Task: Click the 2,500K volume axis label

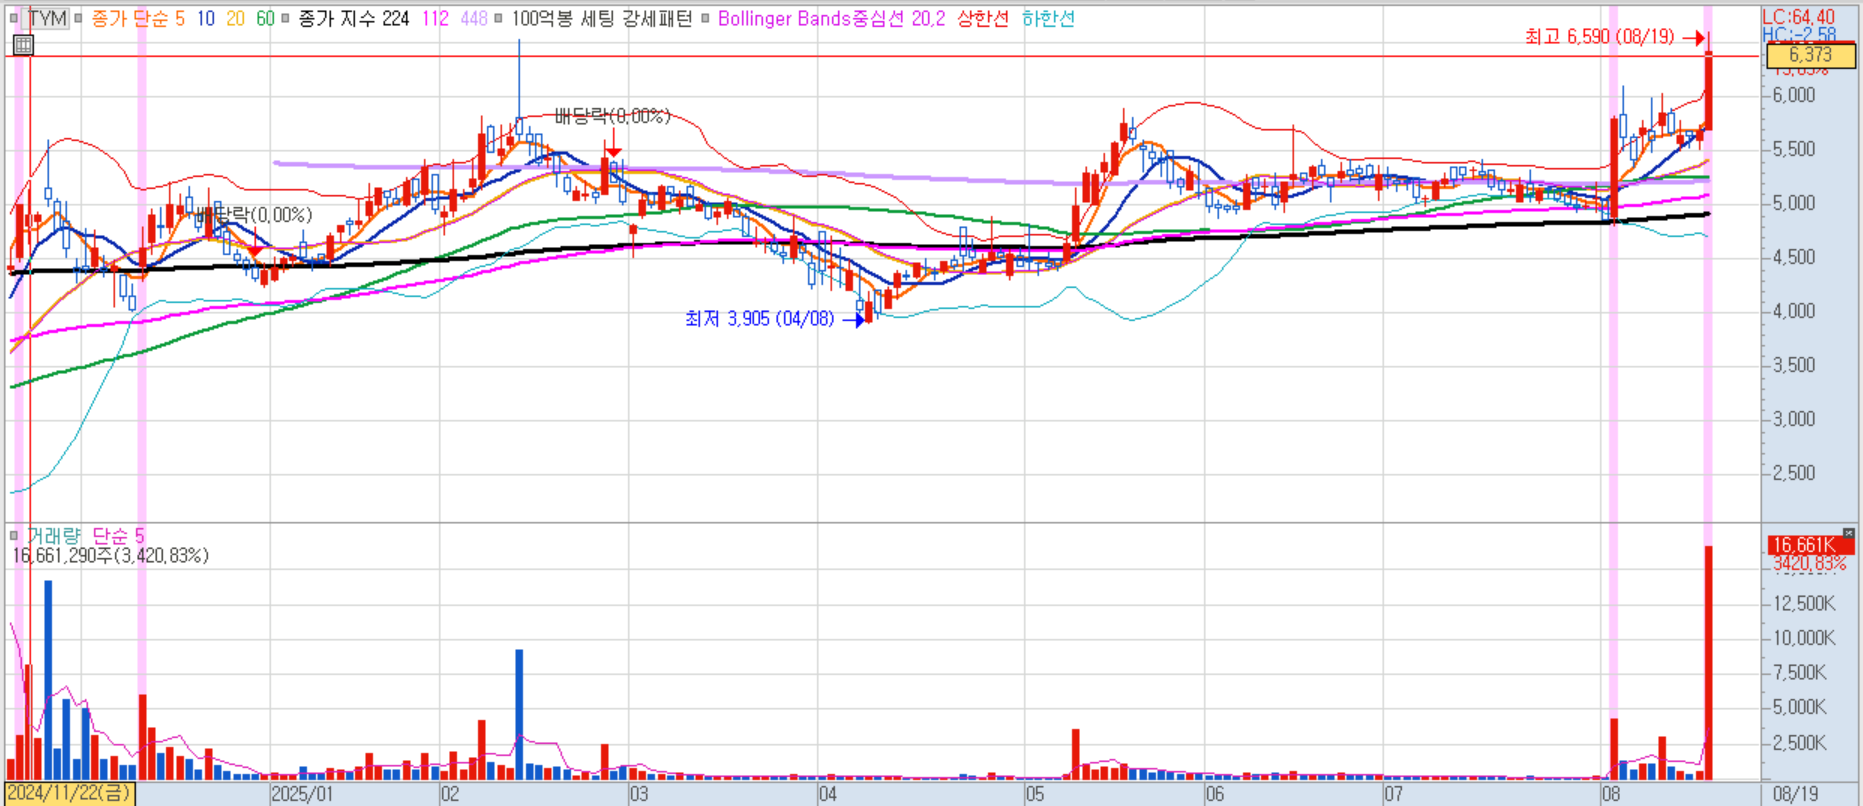Action: pos(1800,743)
